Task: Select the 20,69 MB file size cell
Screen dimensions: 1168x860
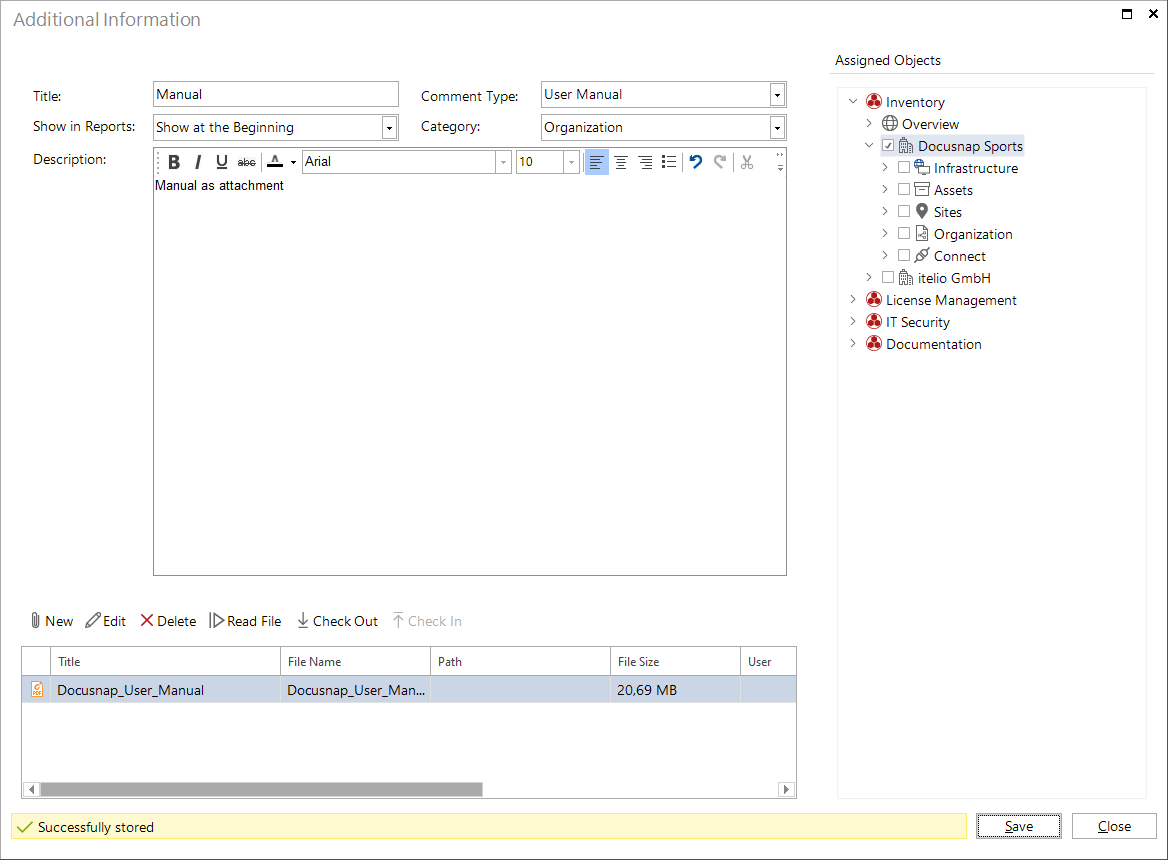Action: coord(675,689)
